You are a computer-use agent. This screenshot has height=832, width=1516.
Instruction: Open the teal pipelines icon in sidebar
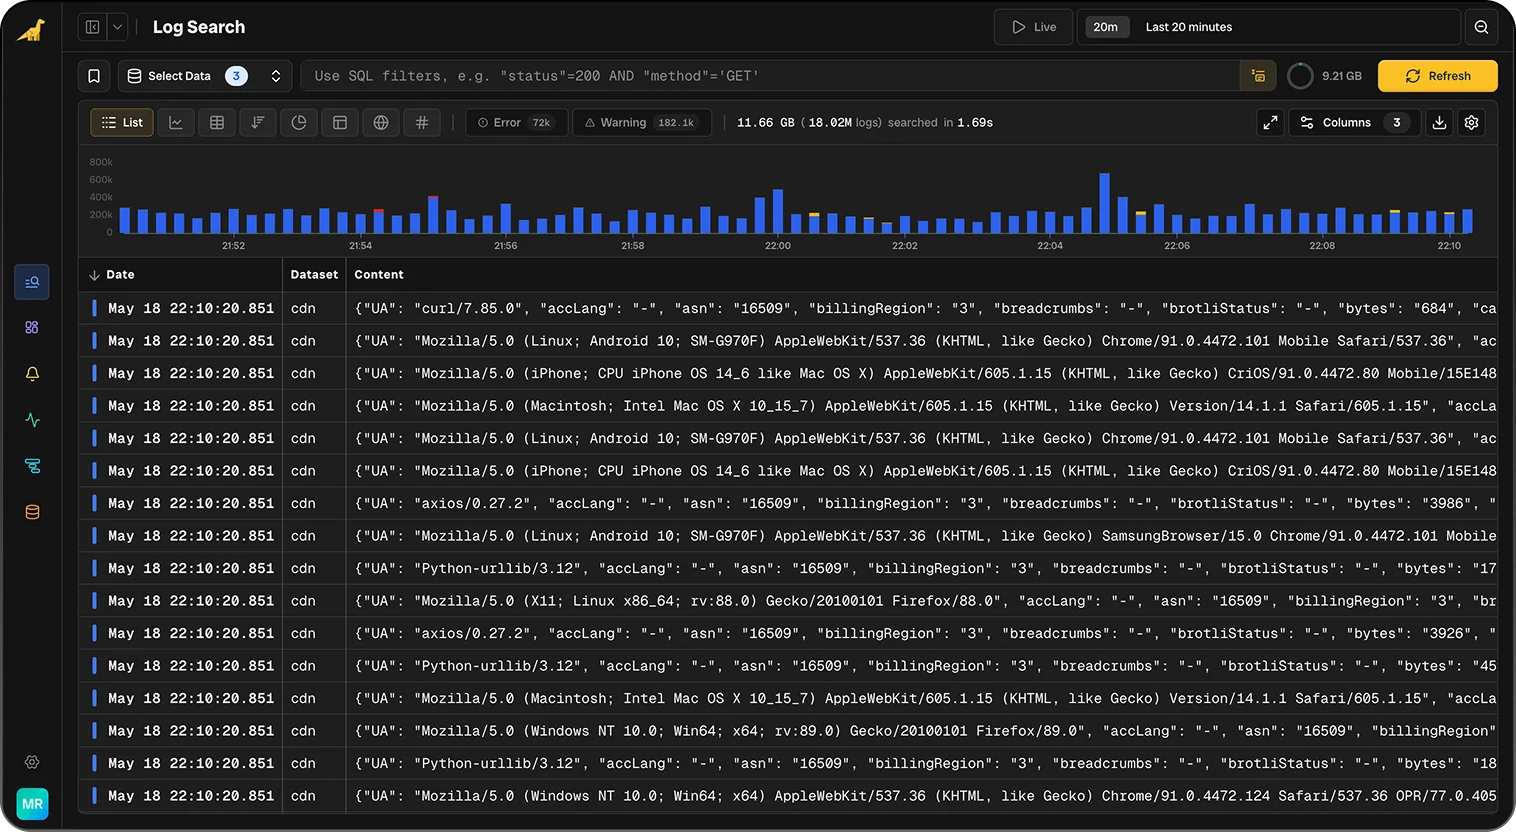click(32, 466)
